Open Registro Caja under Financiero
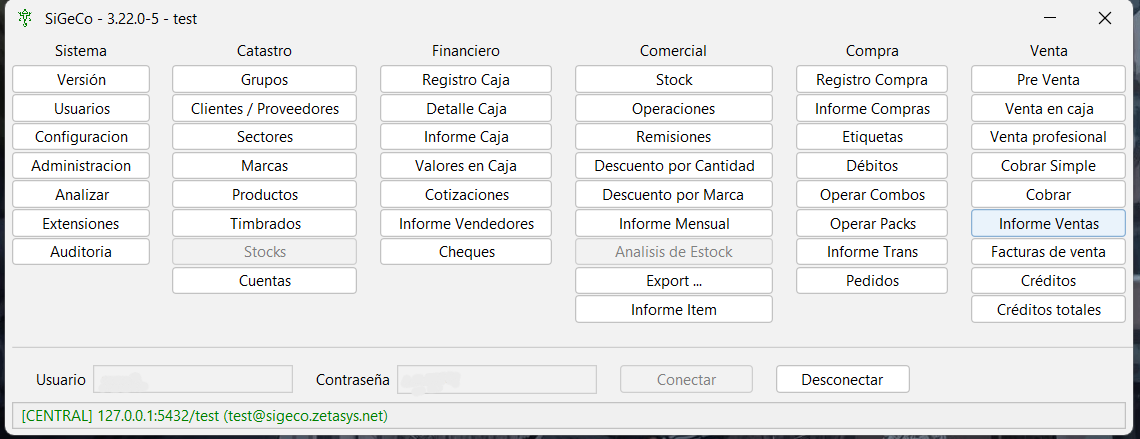This screenshot has width=1140, height=439. click(465, 80)
